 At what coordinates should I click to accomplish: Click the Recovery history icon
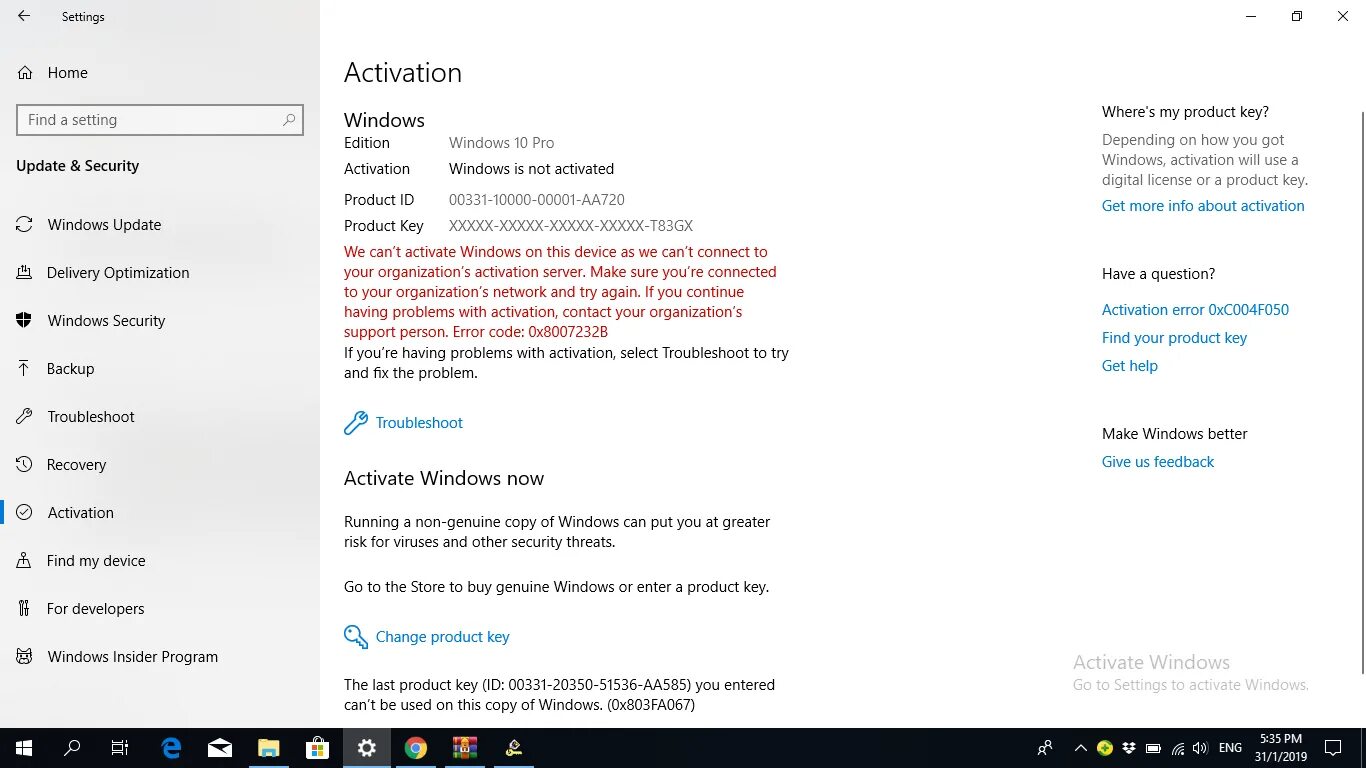[x=24, y=464]
